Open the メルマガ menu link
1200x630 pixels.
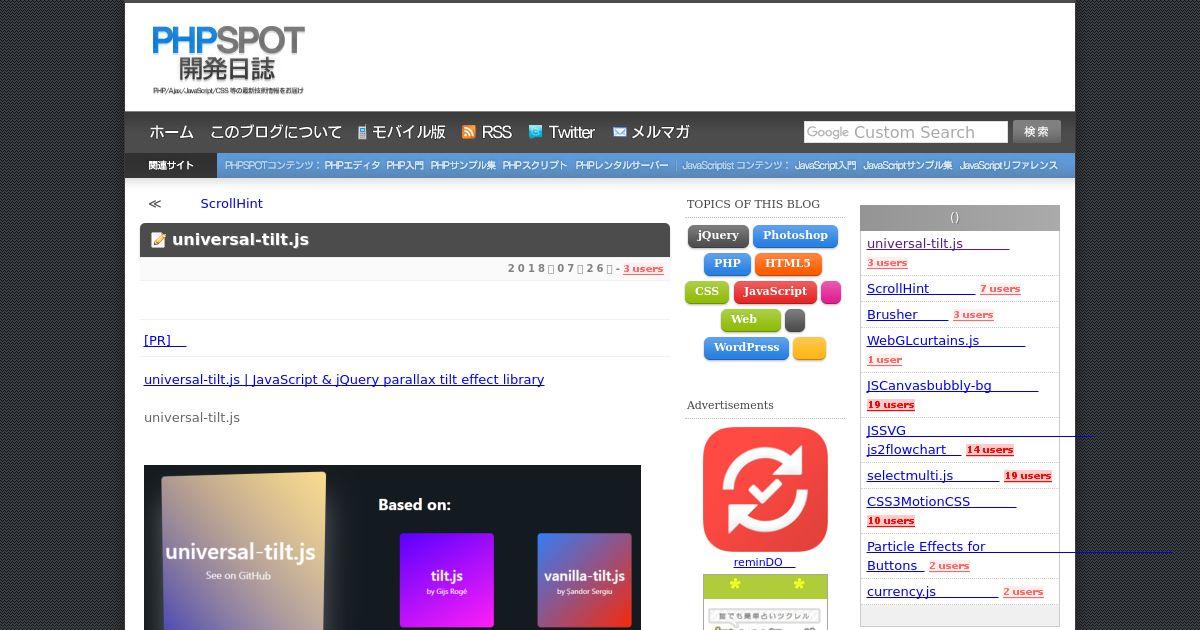[x=660, y=132]
